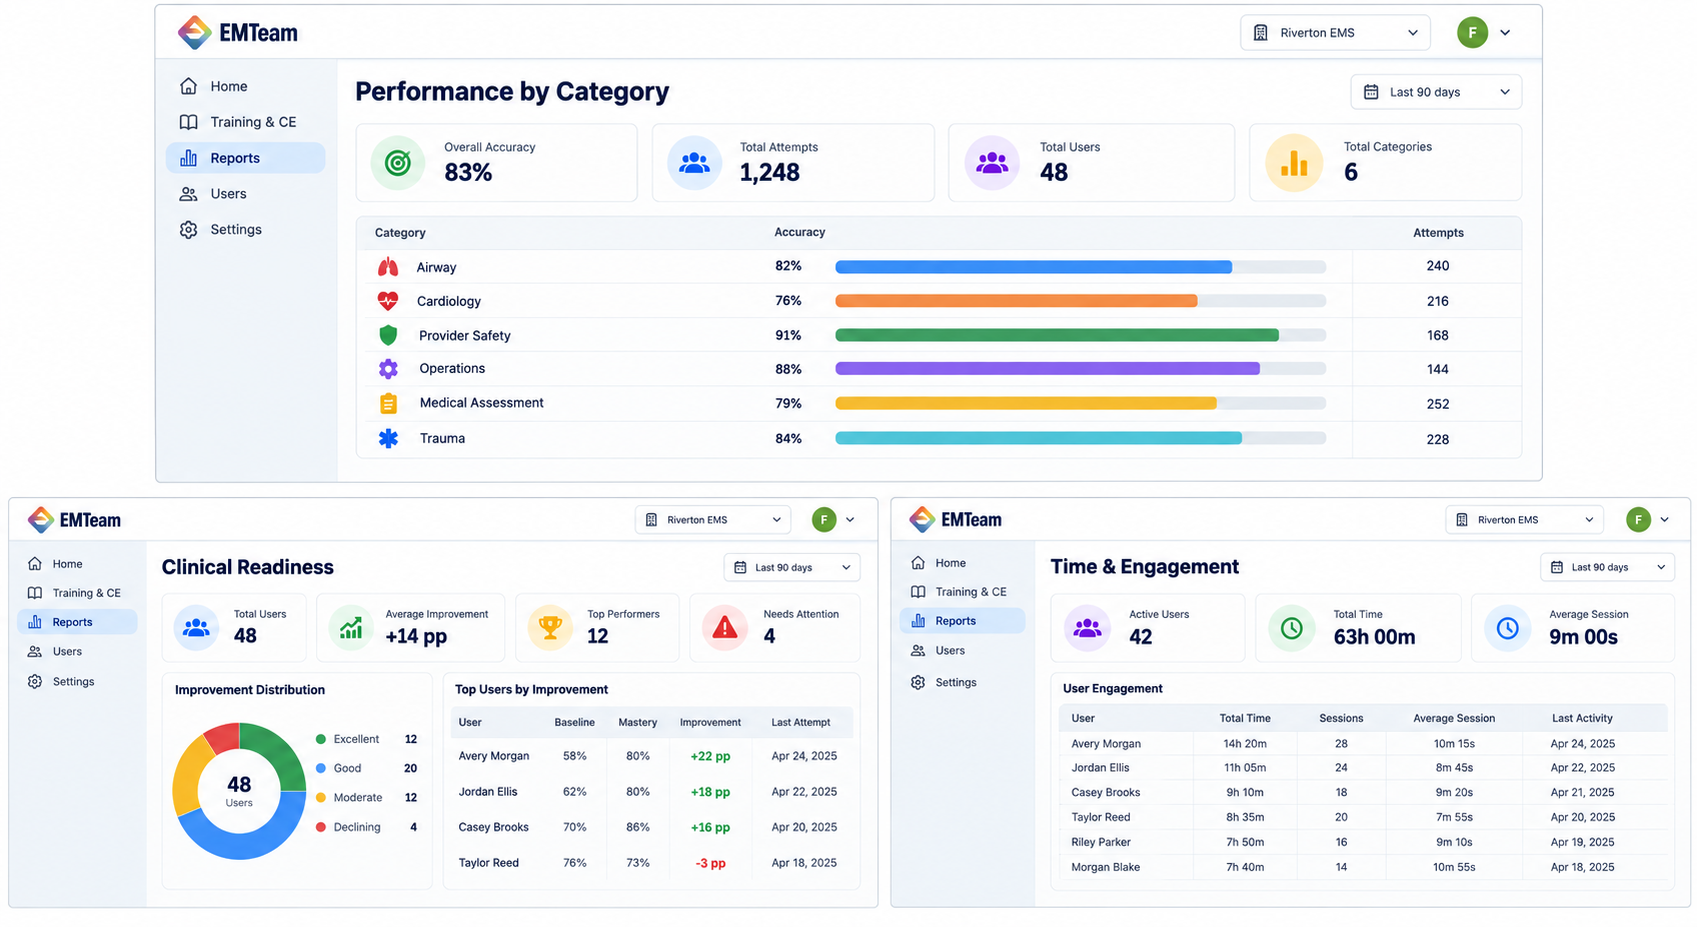Click the donut chart 48 Users center
Screen dimensions: 1697x927
tap(239, 791)
